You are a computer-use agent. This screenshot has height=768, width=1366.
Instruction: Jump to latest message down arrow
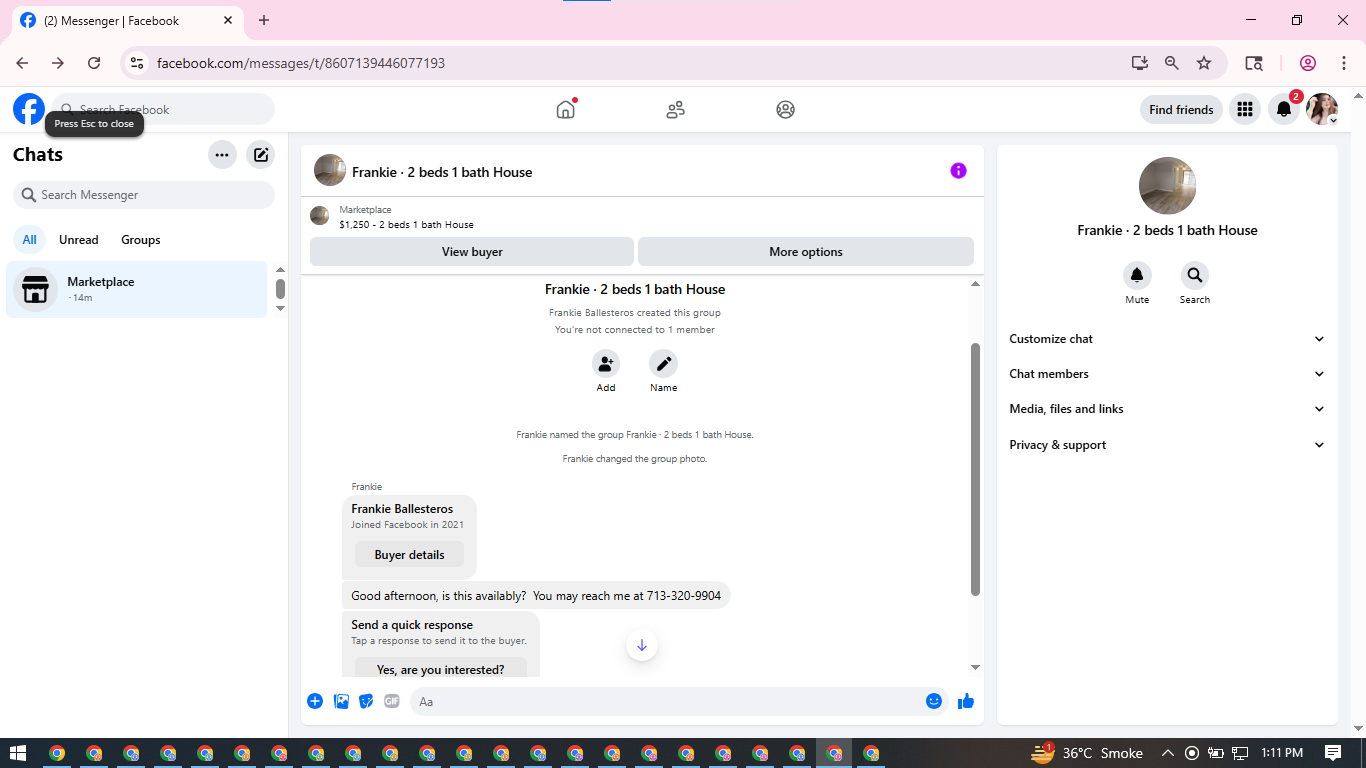(x=642, y=645)
